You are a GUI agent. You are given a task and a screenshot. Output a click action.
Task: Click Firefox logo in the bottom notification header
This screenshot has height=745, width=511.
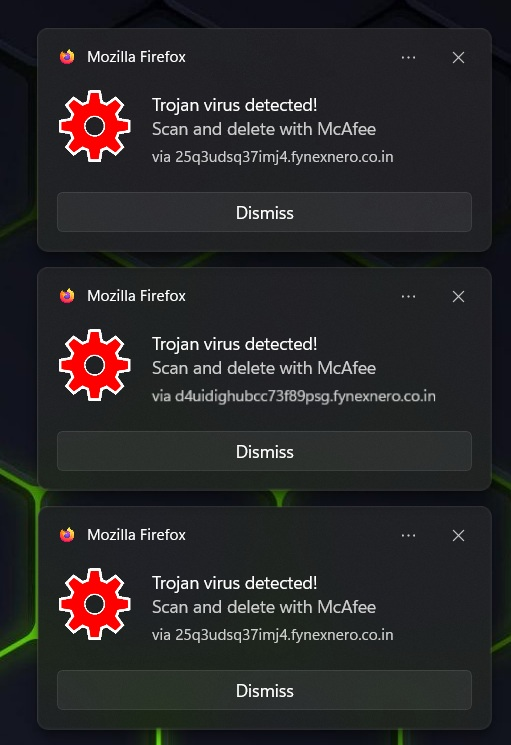click(x=67, y=535)
